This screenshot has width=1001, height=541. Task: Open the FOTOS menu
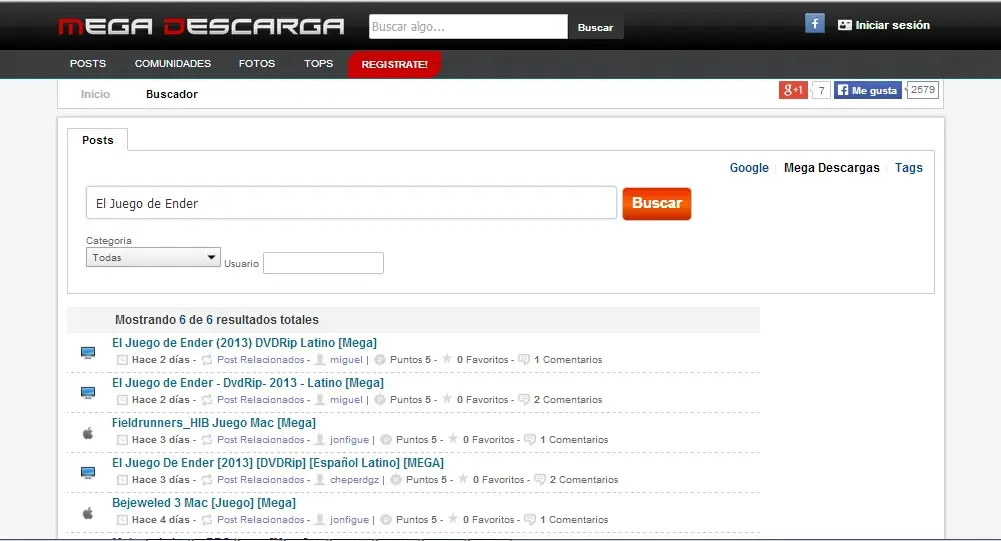pos(257,64)
